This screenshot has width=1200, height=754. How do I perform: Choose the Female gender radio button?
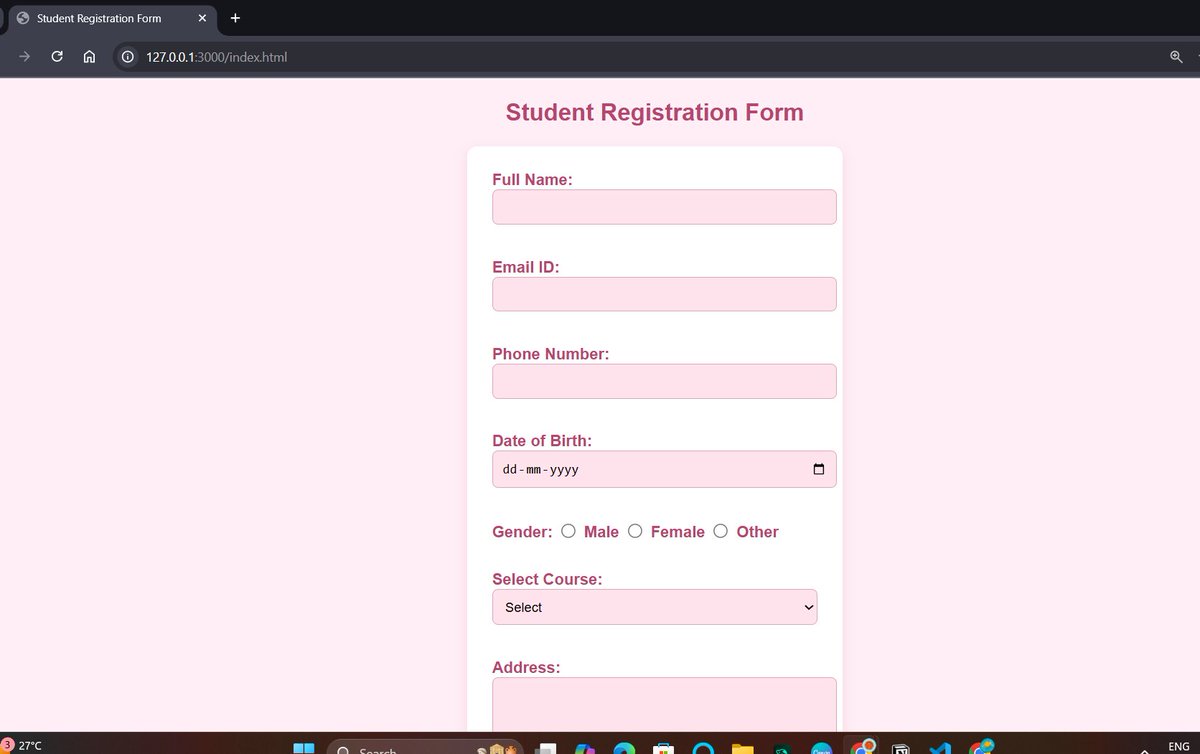point(635,531)
